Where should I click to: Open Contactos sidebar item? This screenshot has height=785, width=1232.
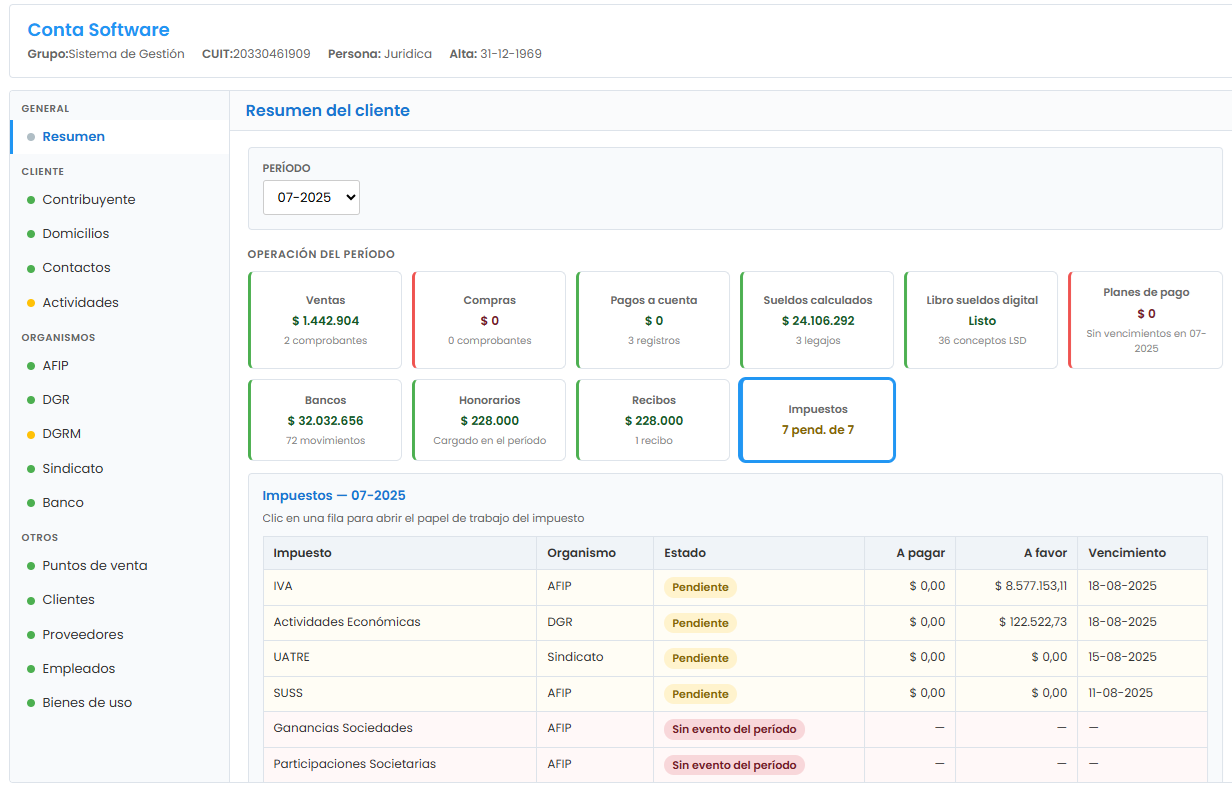[119, 268]
